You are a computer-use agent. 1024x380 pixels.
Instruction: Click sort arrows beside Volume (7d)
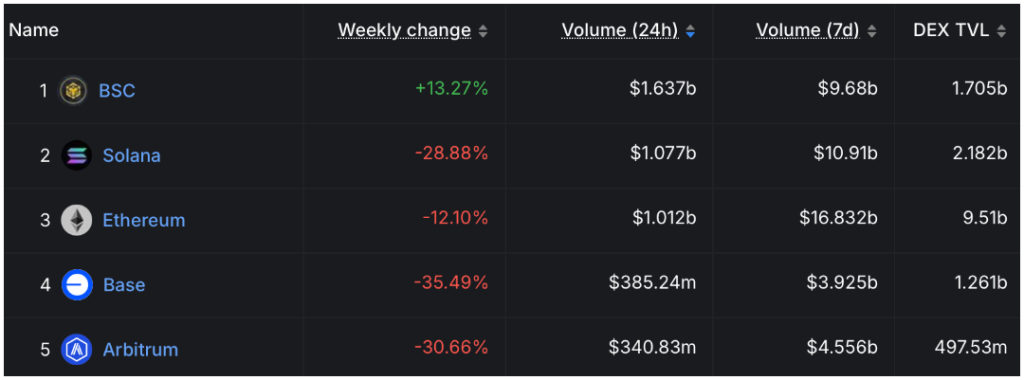tap(872, 31)
